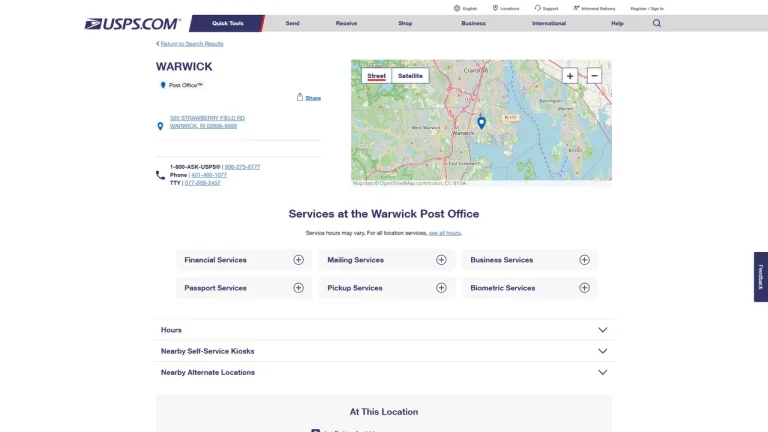
Task: Click the 800-275-8777 phone link
Action: point(242,167)
